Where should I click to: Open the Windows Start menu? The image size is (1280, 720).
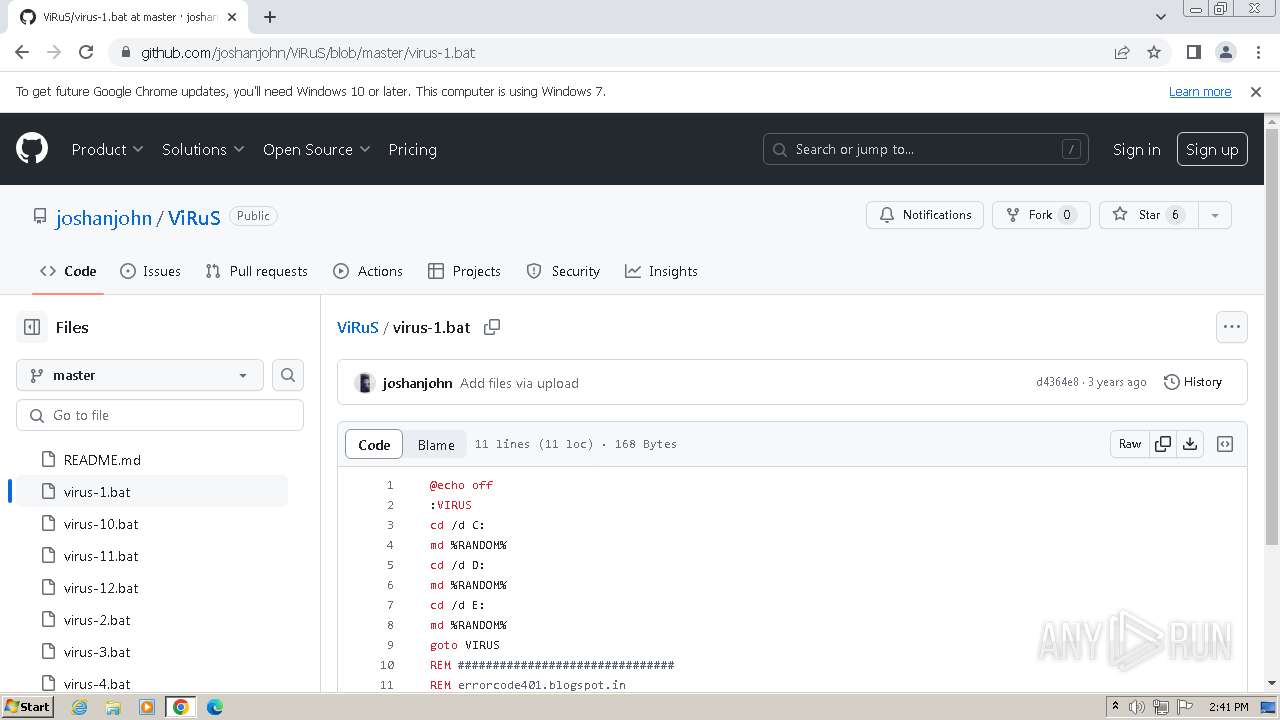click(x=27, y=707)
